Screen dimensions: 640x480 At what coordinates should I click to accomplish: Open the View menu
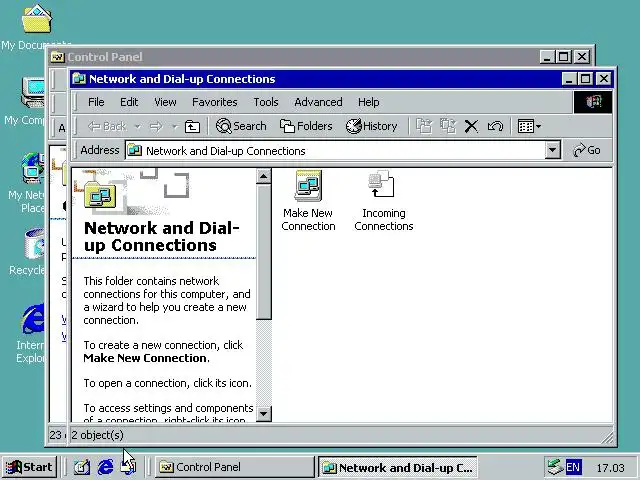pyautogui.click(x=165, y=102)
